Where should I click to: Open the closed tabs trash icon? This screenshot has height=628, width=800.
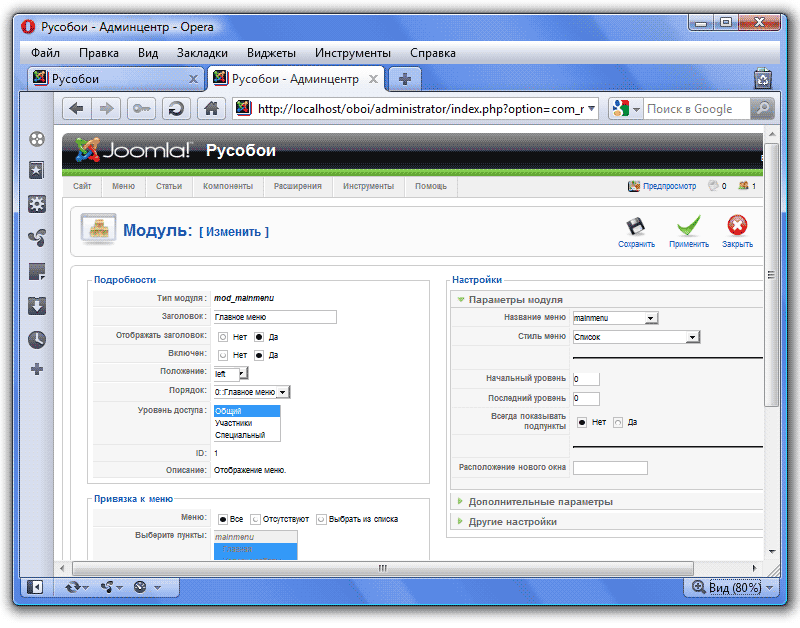[x=762, y=78]
